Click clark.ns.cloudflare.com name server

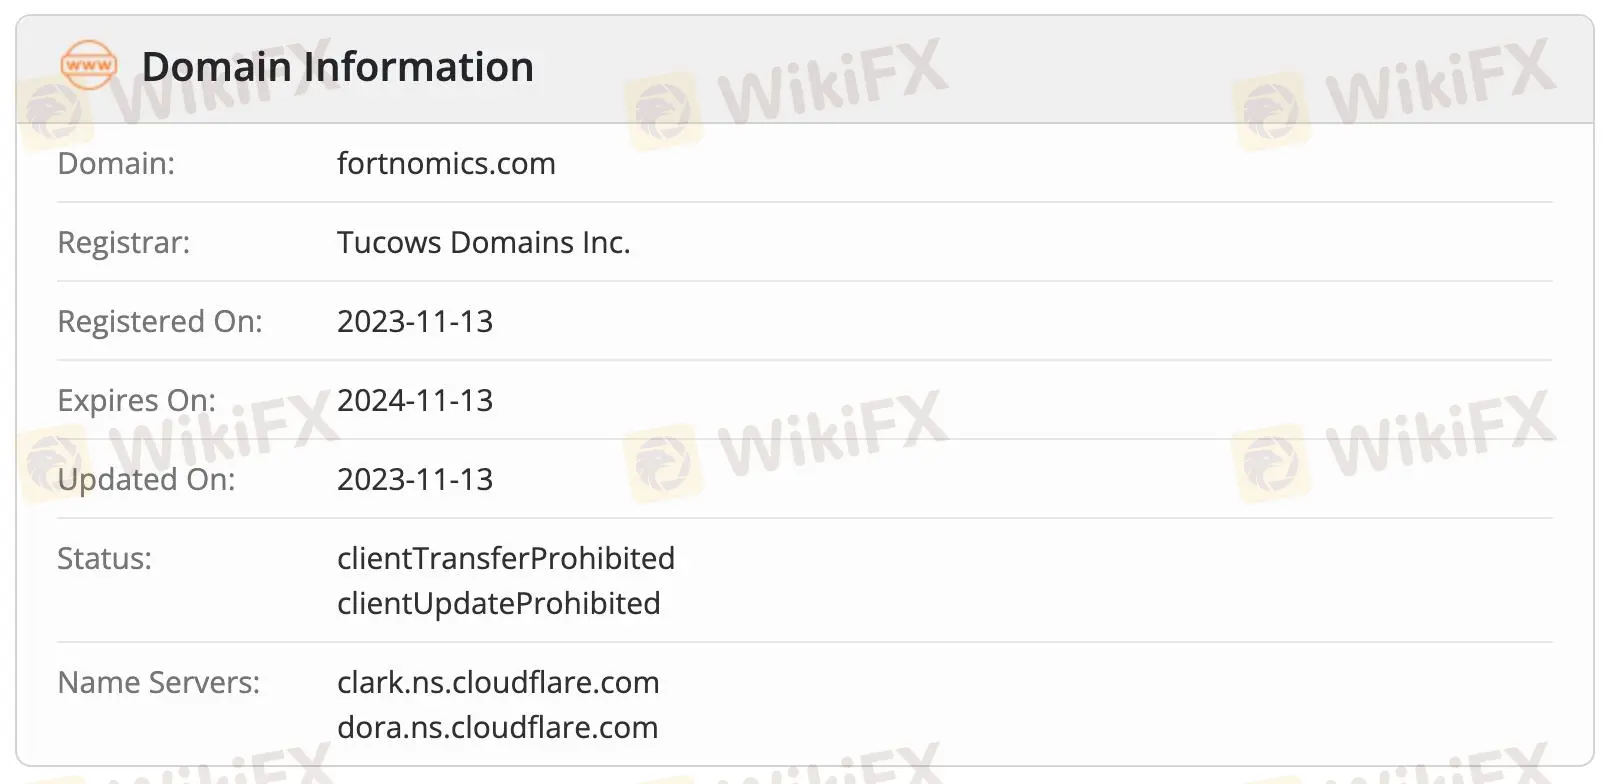[498, 682]
